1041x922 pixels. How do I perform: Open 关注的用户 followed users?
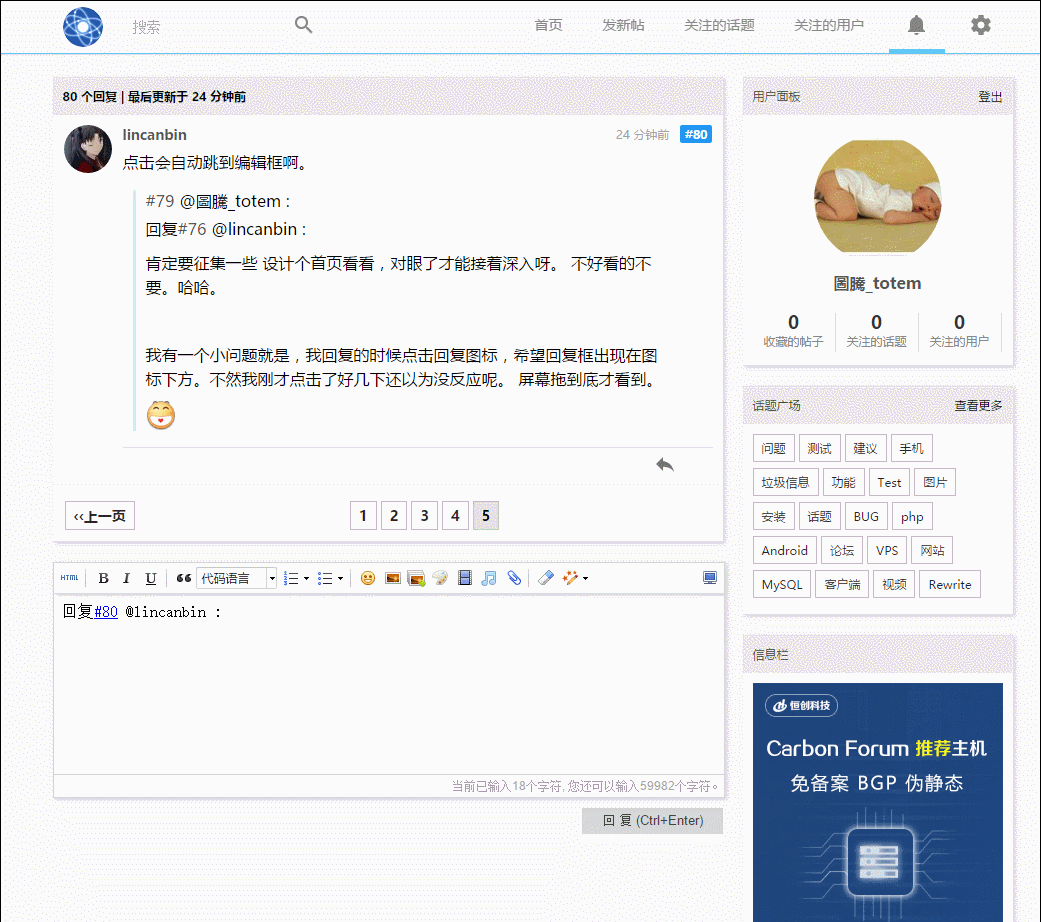pyautogui.click(x=829, y=25)
